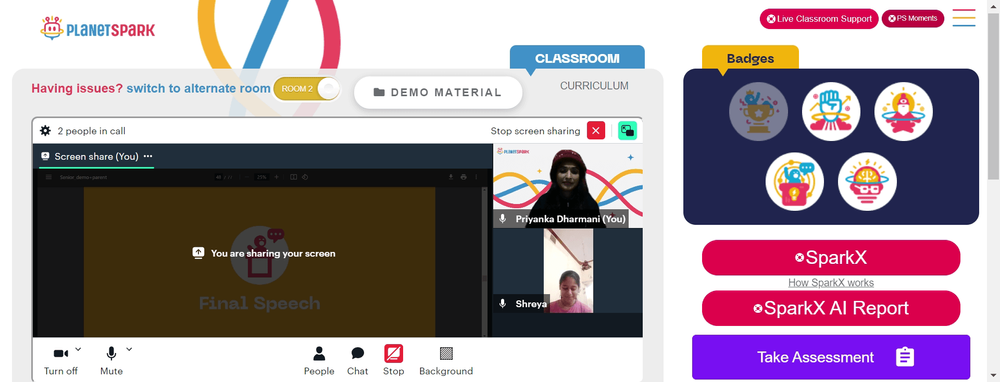Click the green picture-in-picture layout icon
Image resolution: width=1000 pixels, height=382 pixels.
[x=628, y=131]
